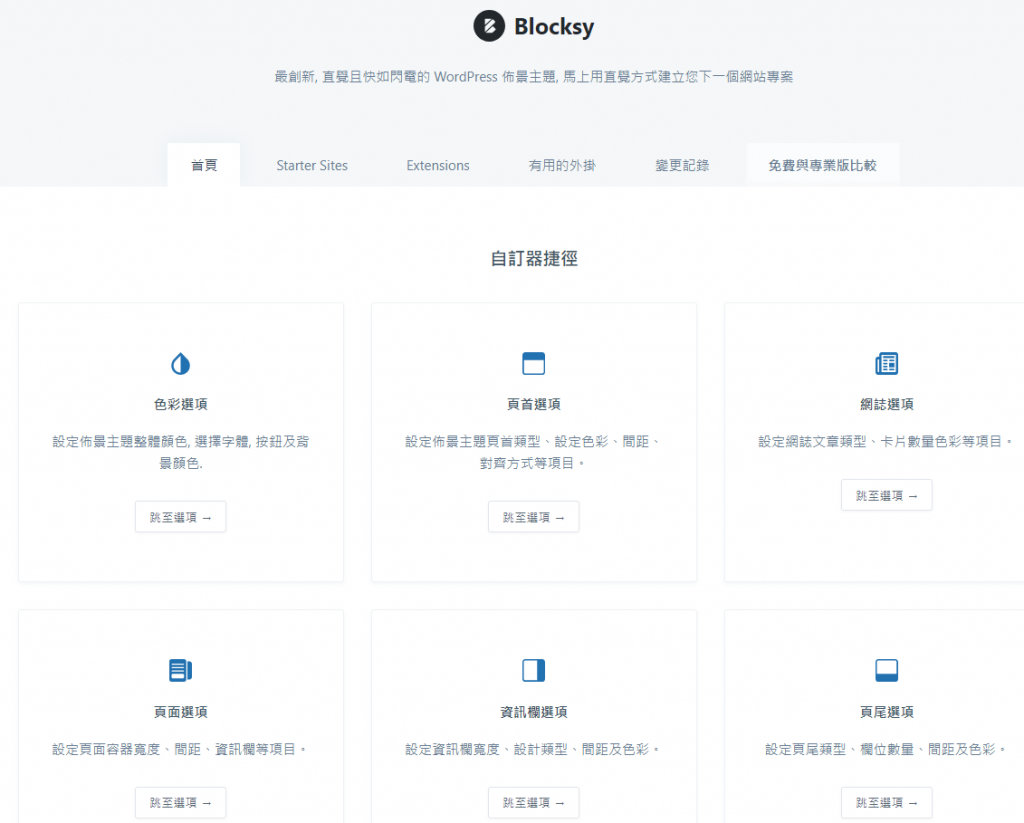
Task: Open the 免費與專業版比較 tab
Action: pyautogui.click(x=823, y=165)
